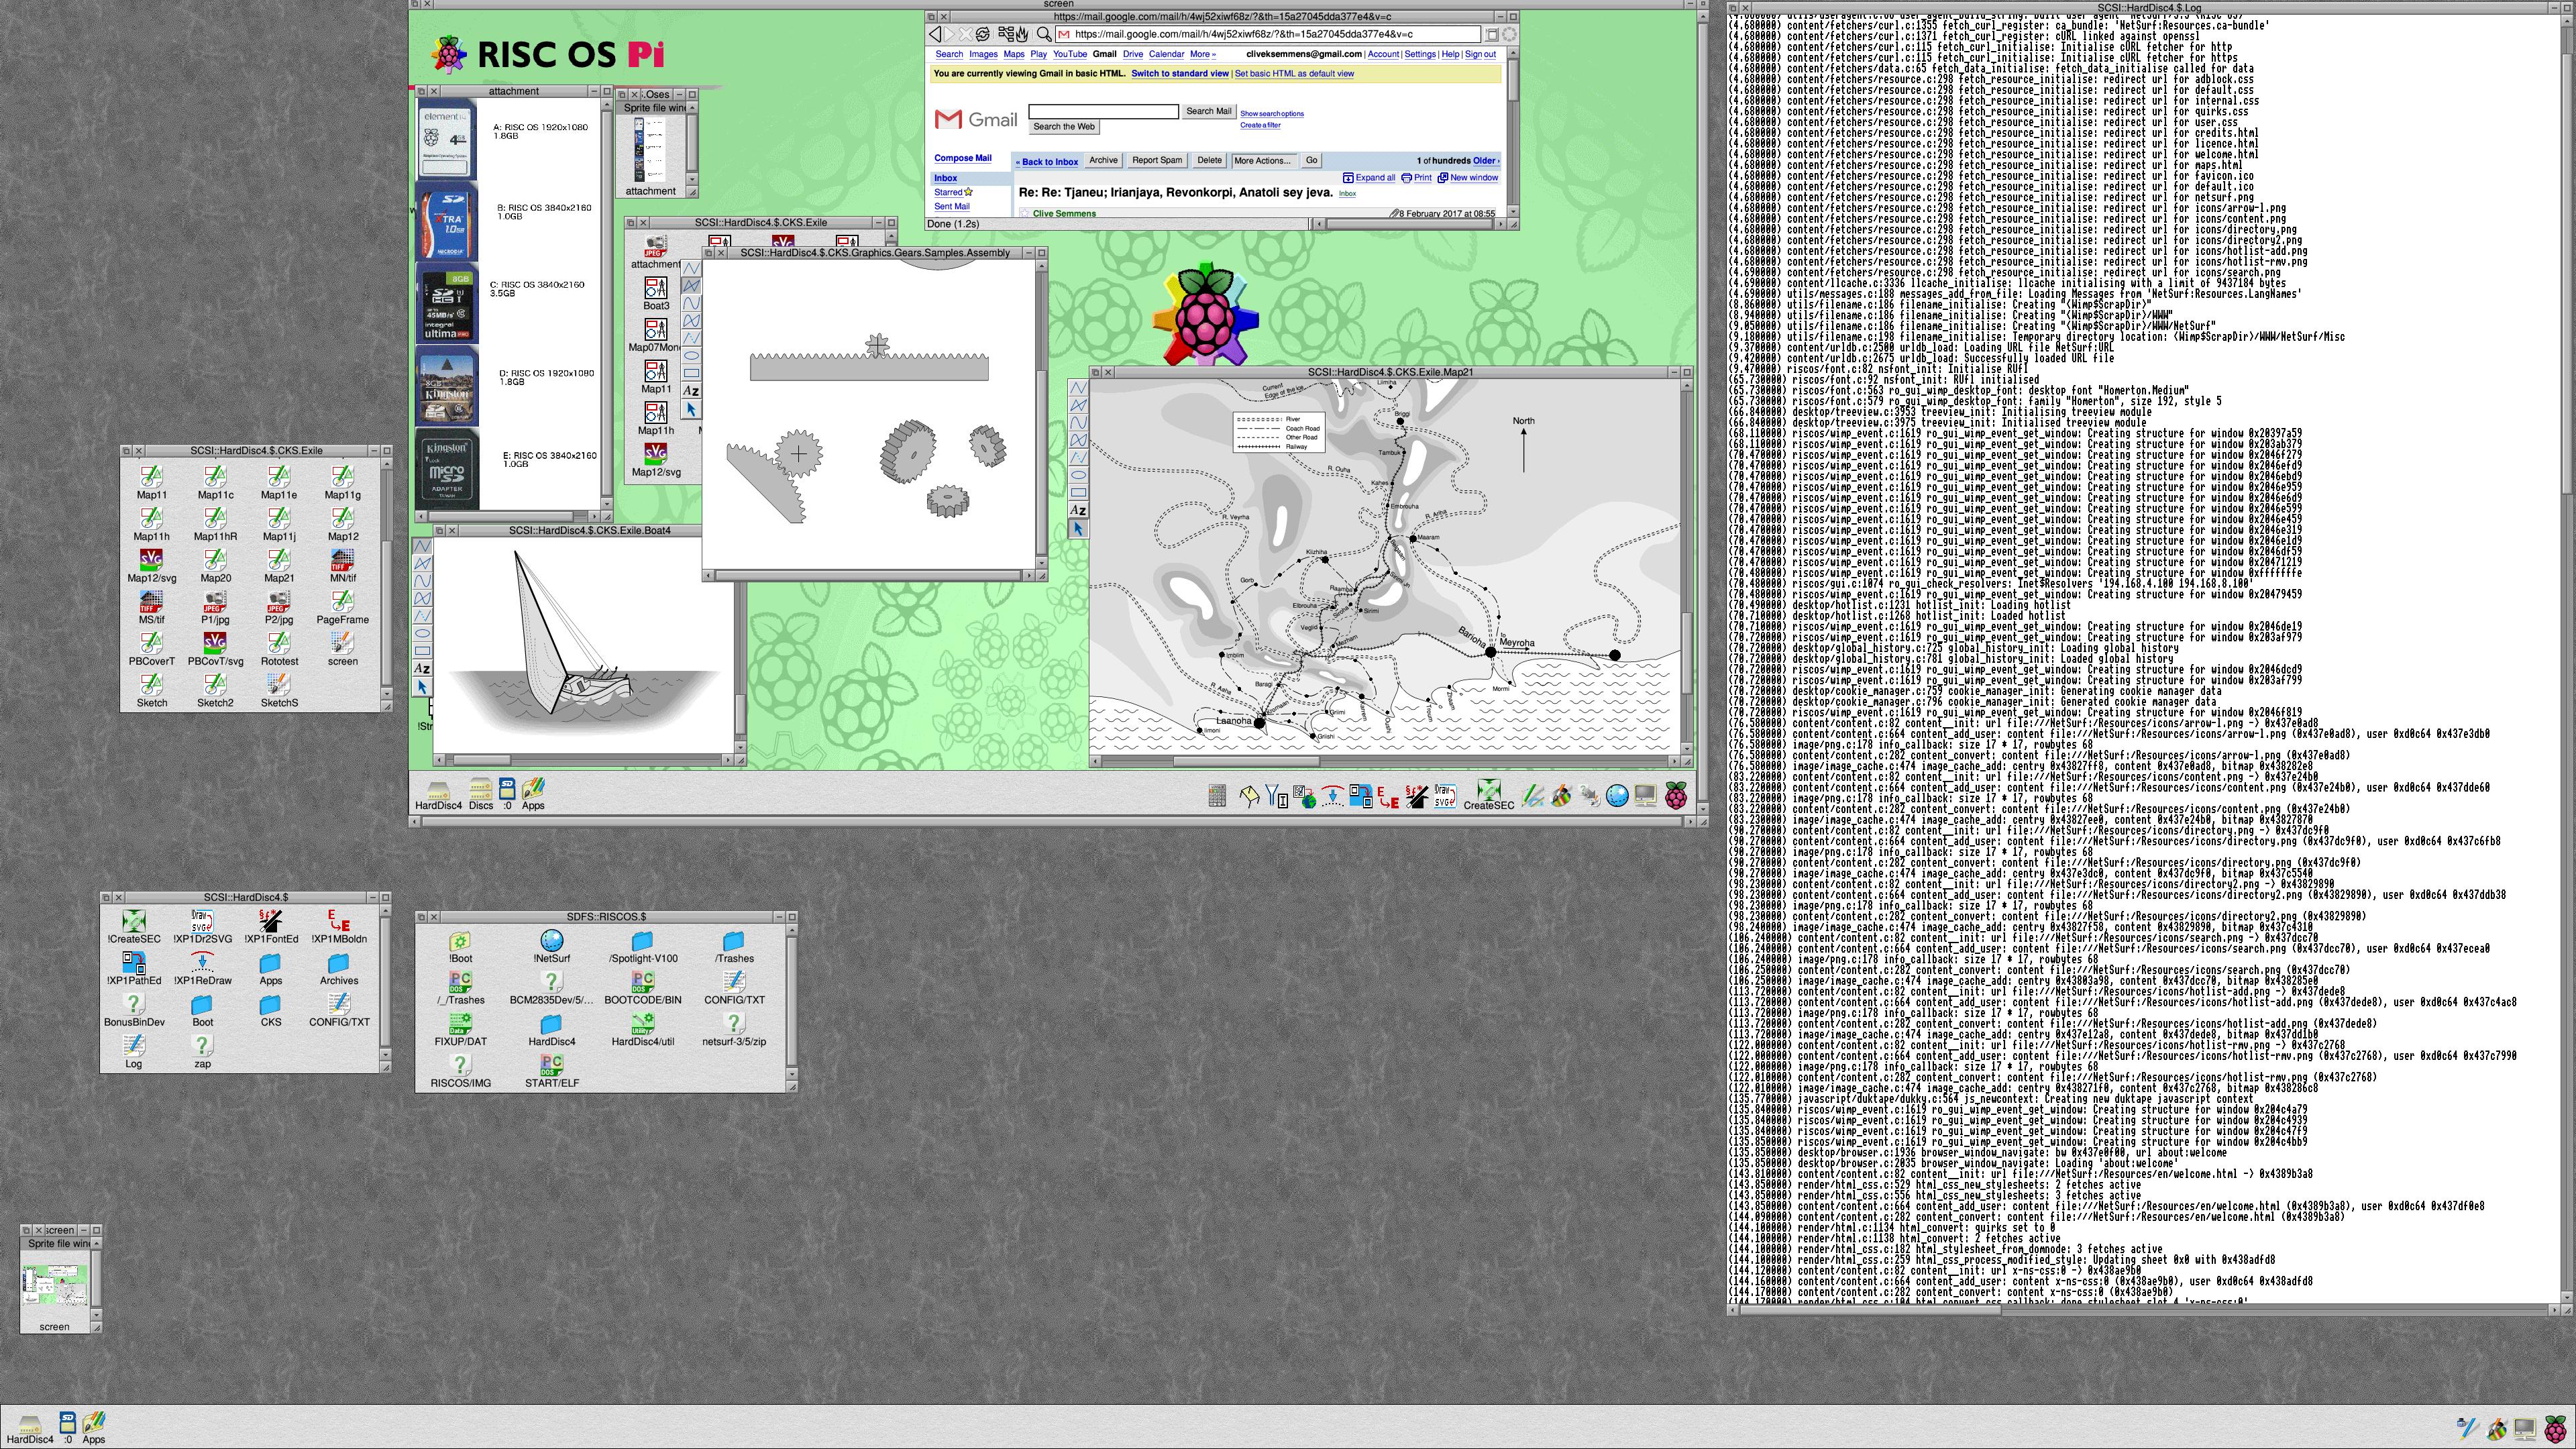The width and height of the screenshot is (2576, 1449).
Task: Select the text Az tool in Map21 toolbox
Action: [x=1078, y=510]
